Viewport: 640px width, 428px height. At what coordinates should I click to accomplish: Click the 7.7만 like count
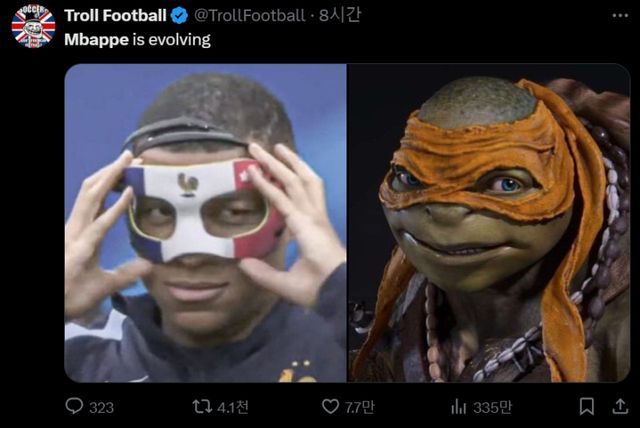360,407
